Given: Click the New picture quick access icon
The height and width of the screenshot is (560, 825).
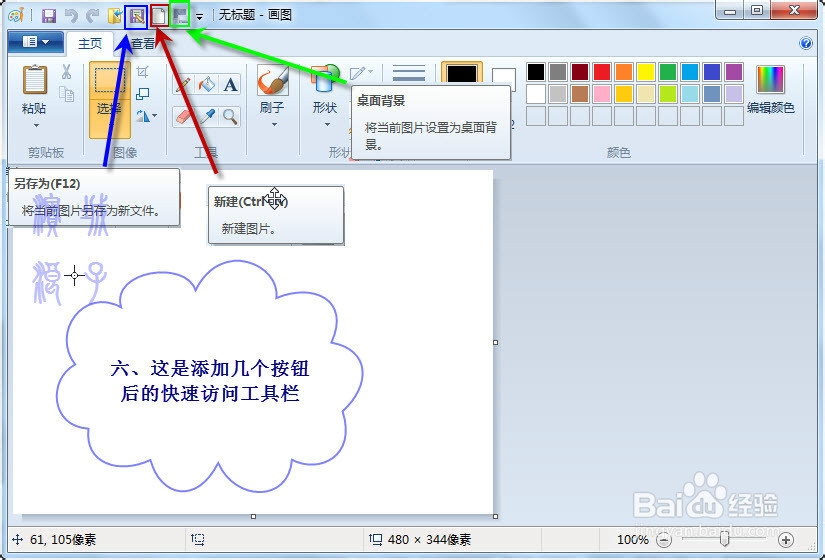Looking at the screenshot, I should click(x=159, y=16).
